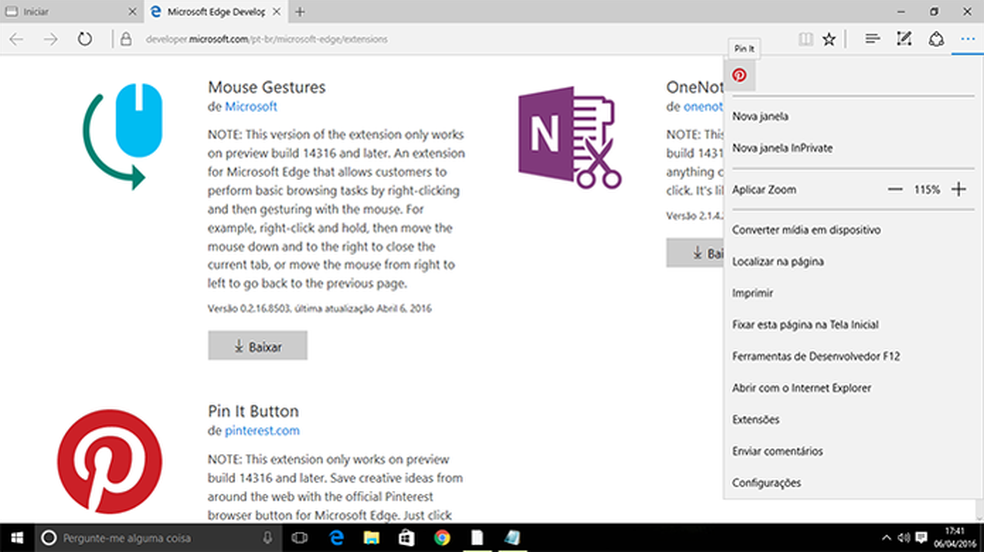
Task: Select Nova janela InPrivate
Action: (x=783, y=148)
